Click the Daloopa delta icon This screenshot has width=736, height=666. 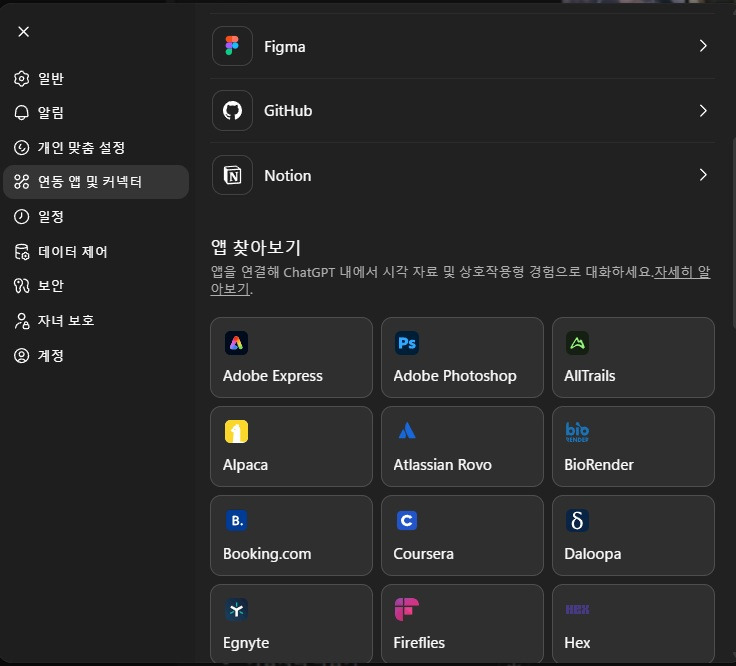(x=577, y=521)
